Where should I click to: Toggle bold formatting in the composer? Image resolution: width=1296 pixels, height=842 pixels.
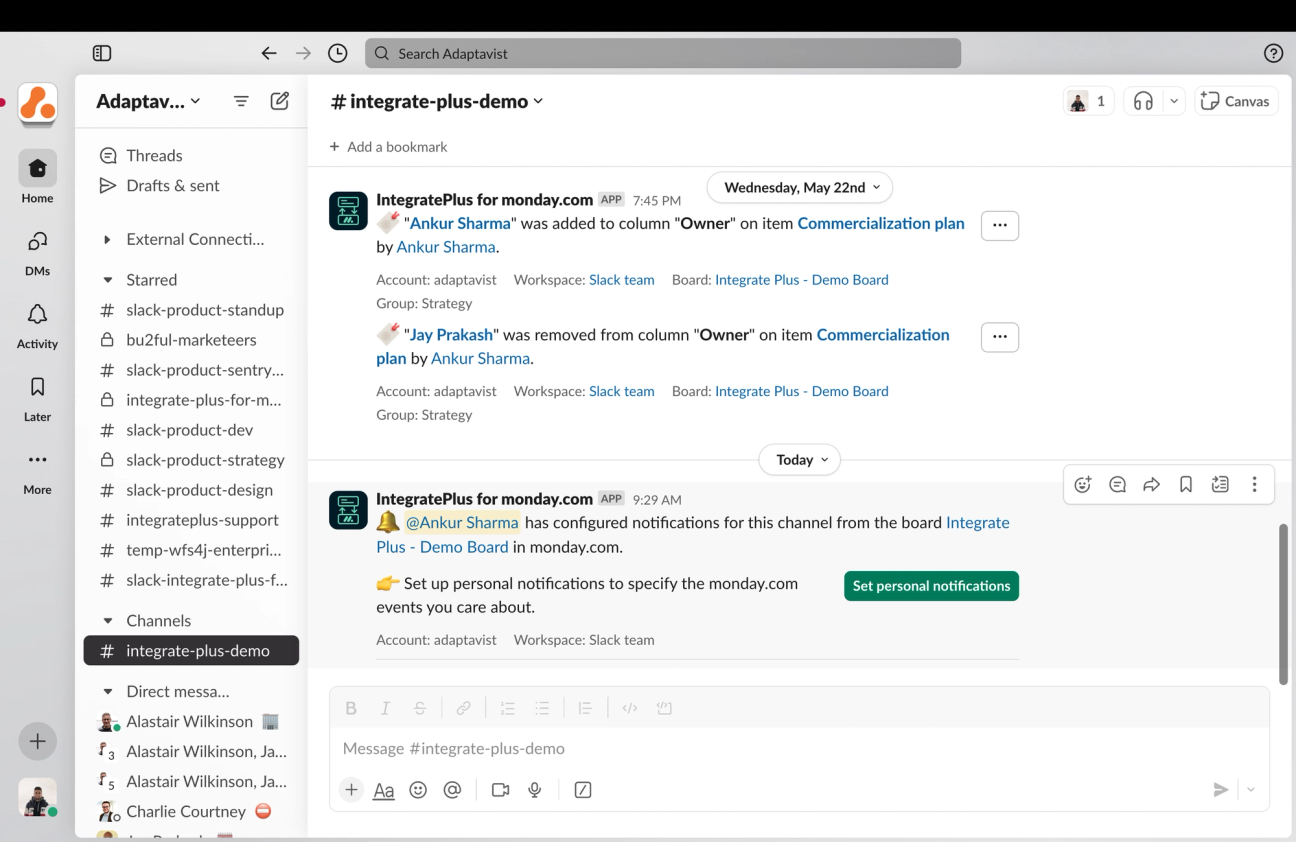[351, 708]
